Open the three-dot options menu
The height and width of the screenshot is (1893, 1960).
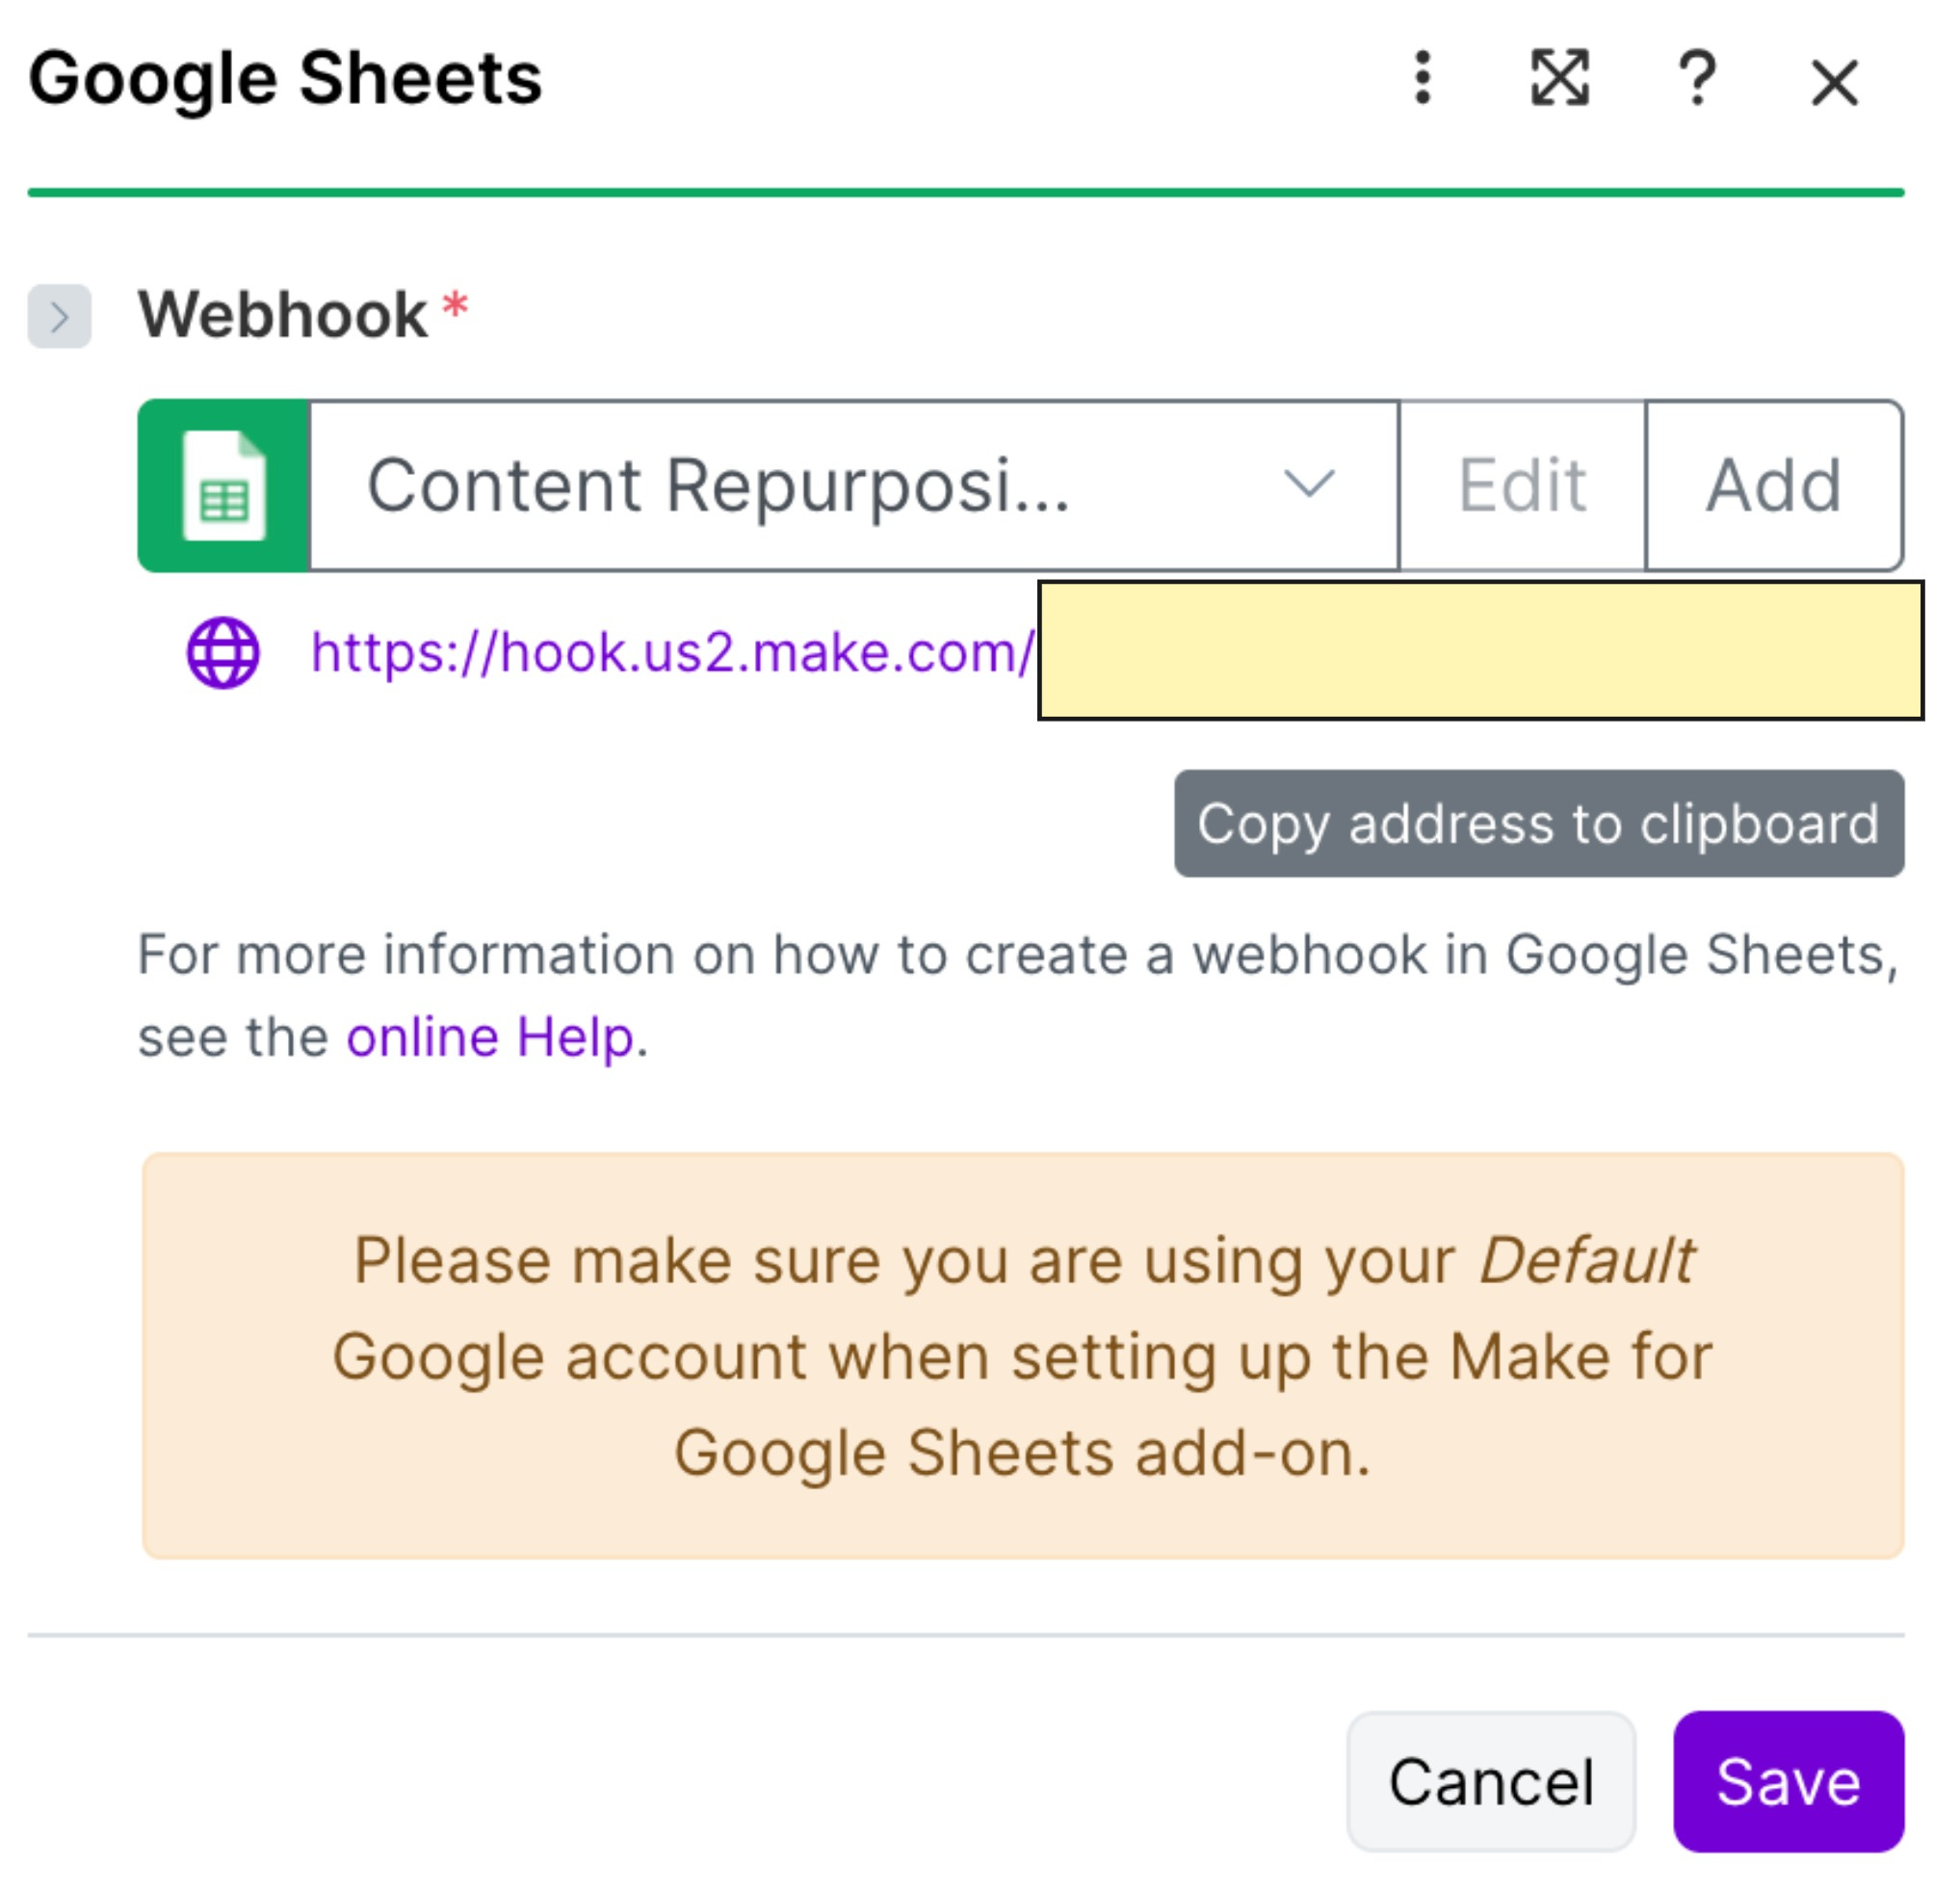[1422, 78]
